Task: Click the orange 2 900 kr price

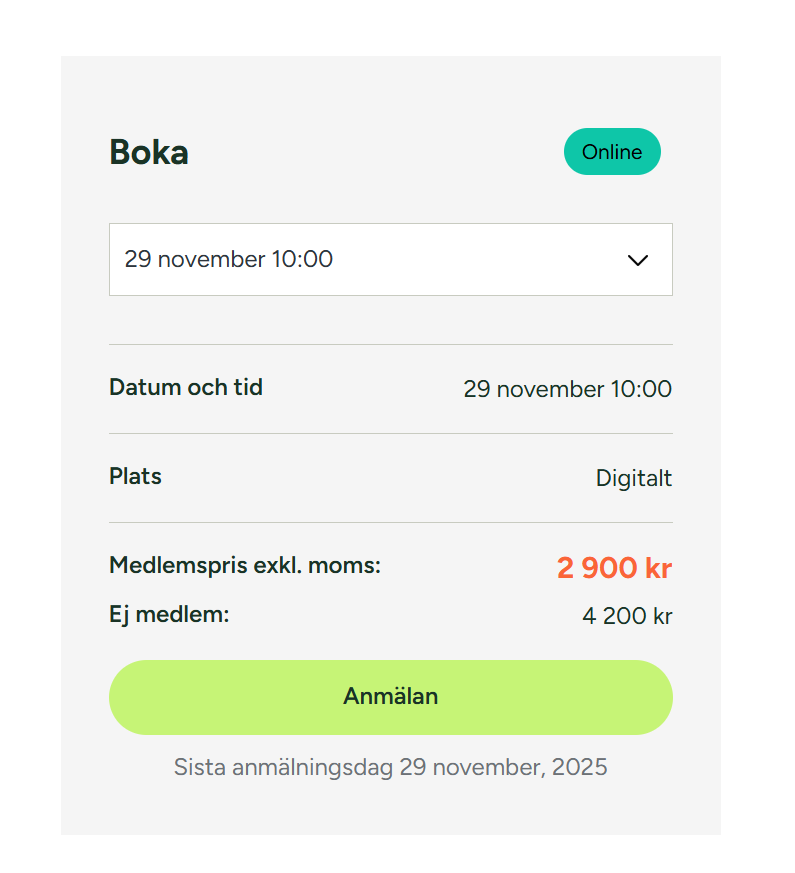Action: coord(614,568)
